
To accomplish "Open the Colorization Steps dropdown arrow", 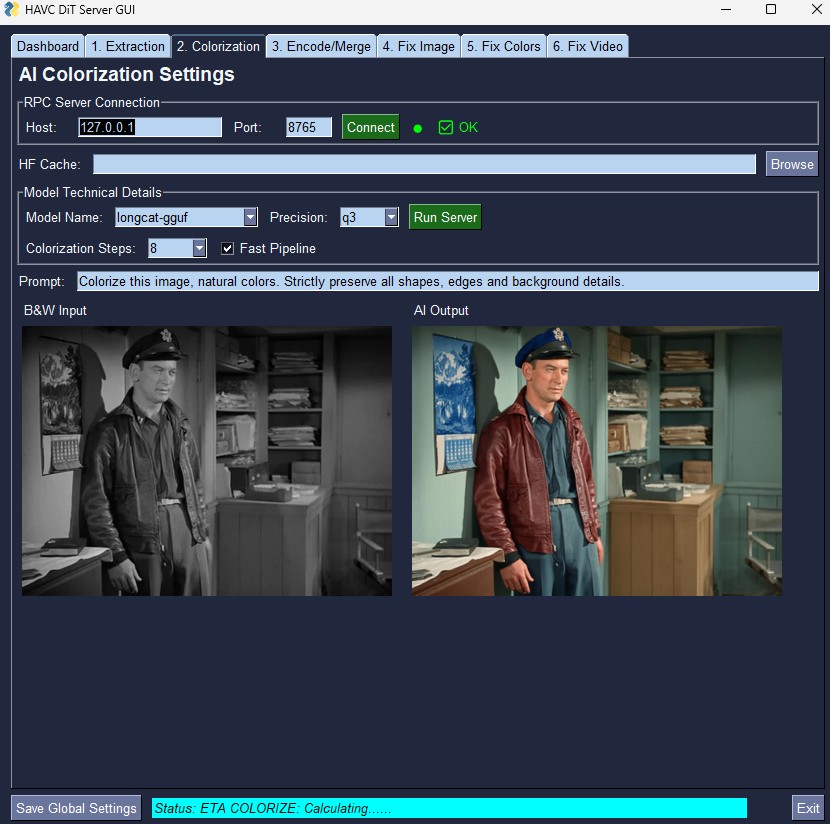I will click(x=199, y=248).
